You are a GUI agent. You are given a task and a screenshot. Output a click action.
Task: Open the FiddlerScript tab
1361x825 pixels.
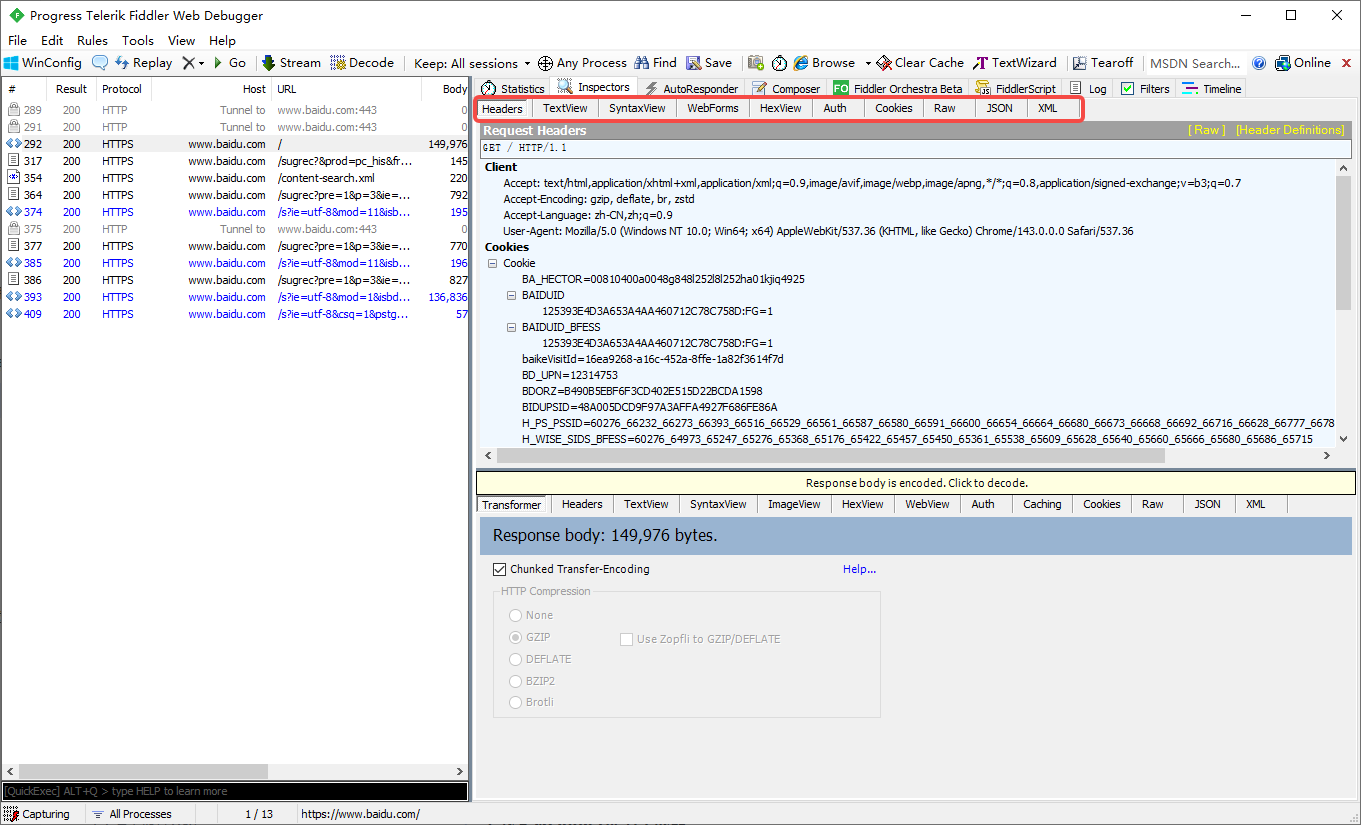[1016, 88]
